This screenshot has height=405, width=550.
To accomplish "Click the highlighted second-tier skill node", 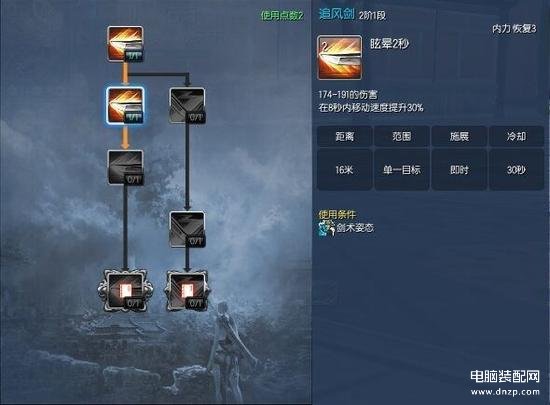I will (x=125, y=106).
